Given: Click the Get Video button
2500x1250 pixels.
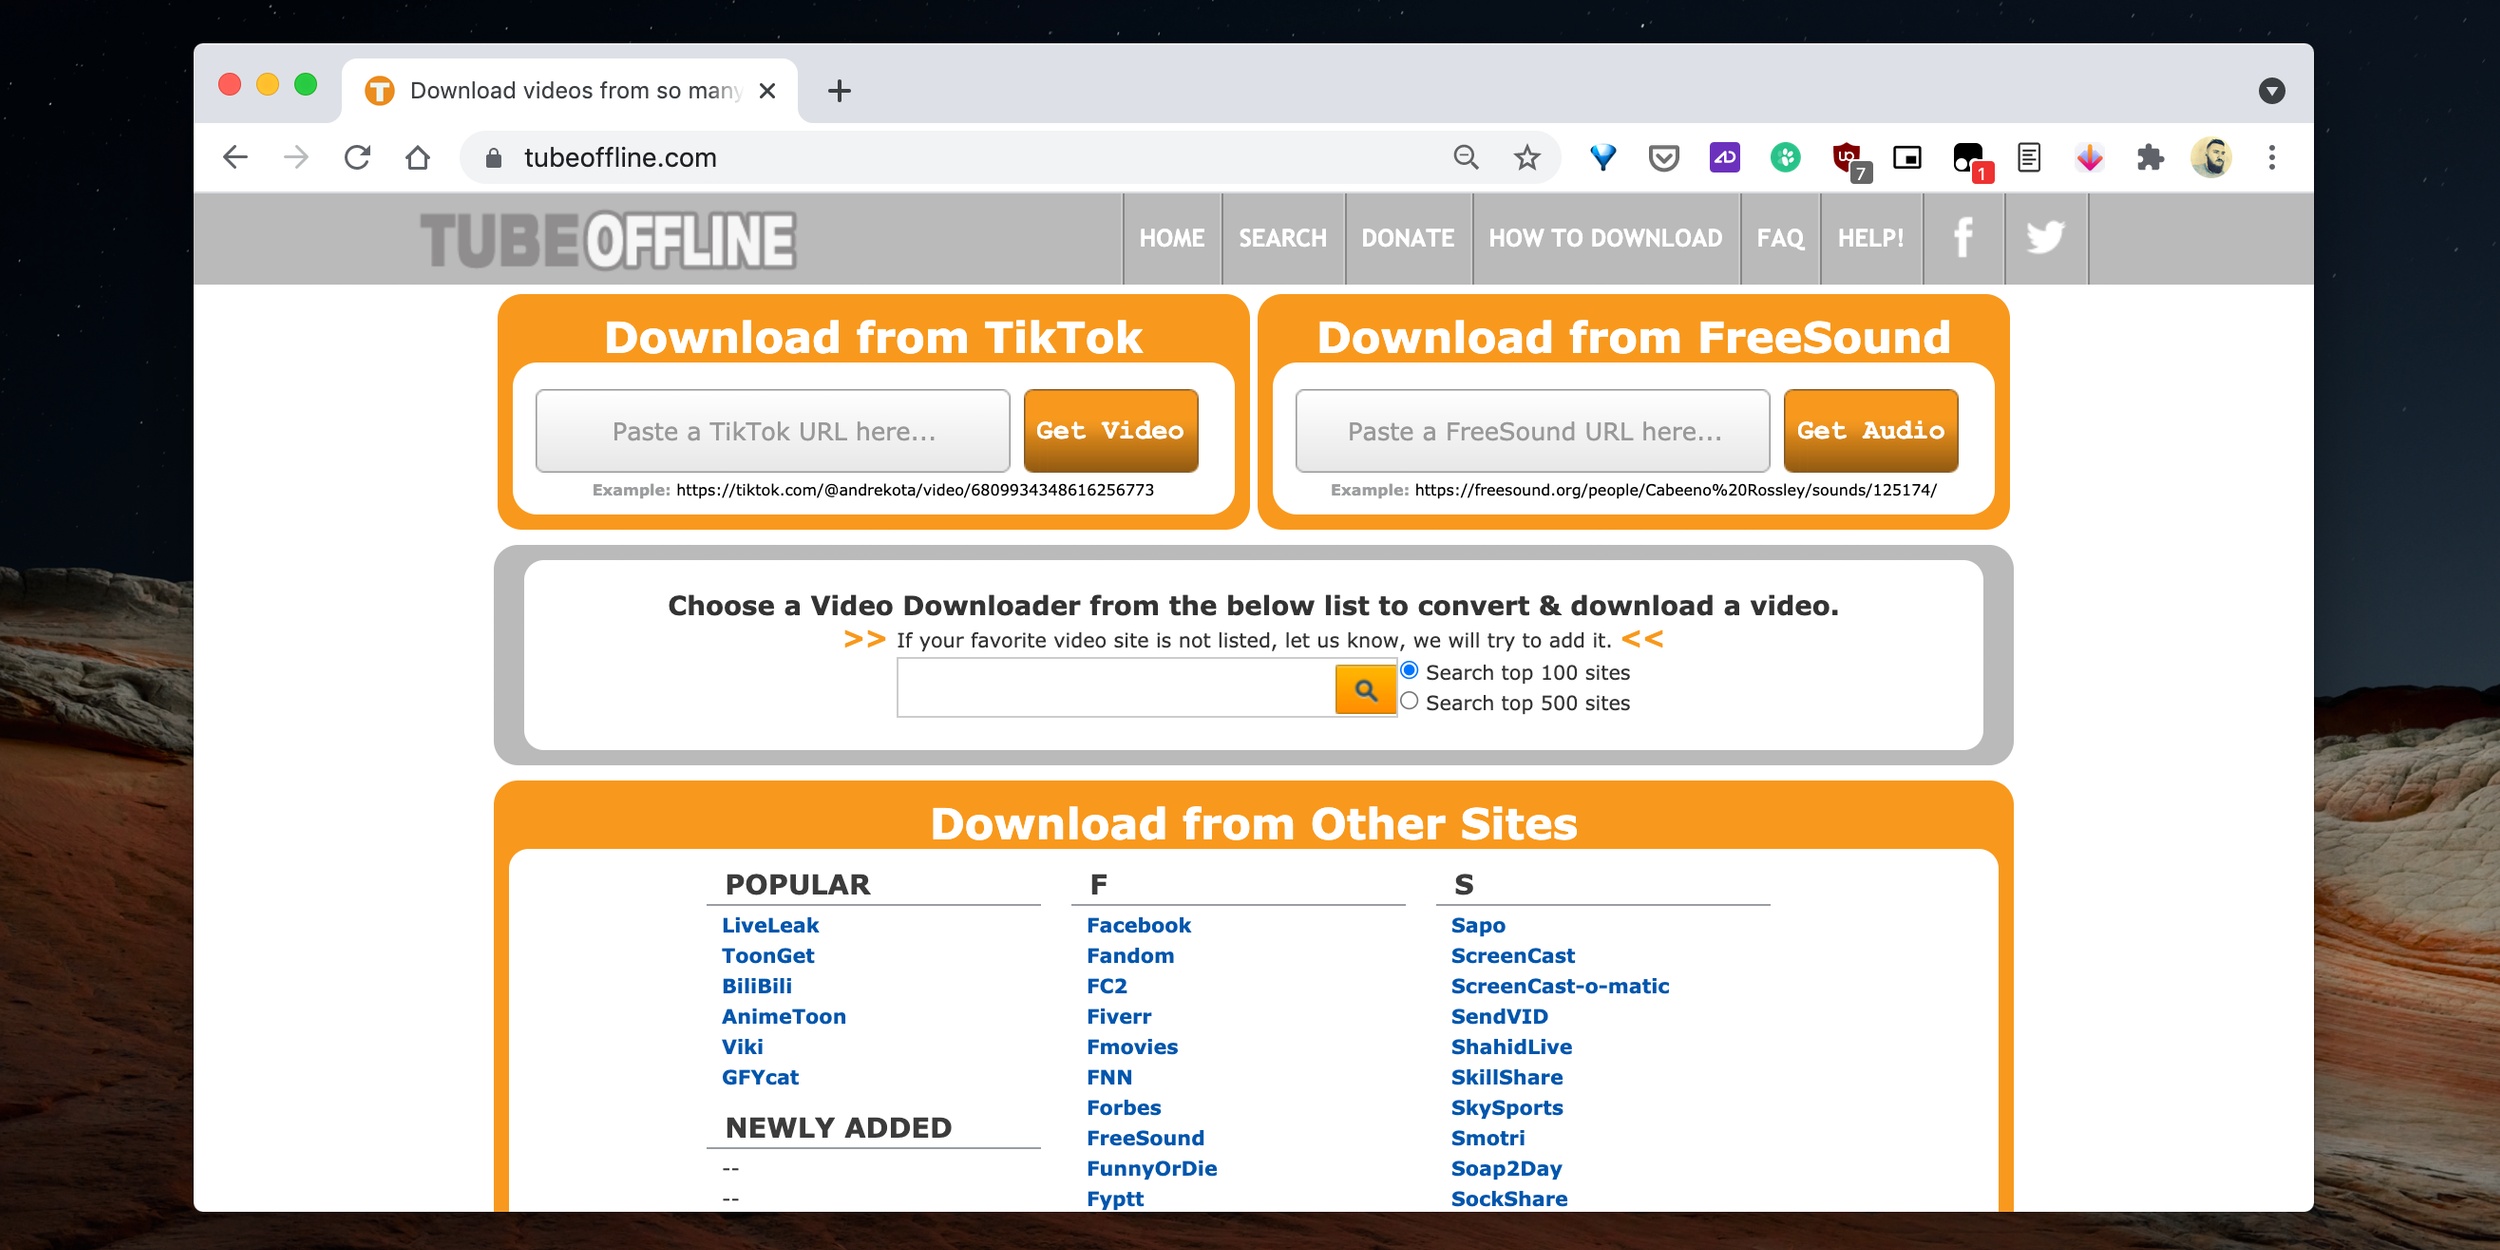Looking at the screenshot, I should pos(1111,431).
